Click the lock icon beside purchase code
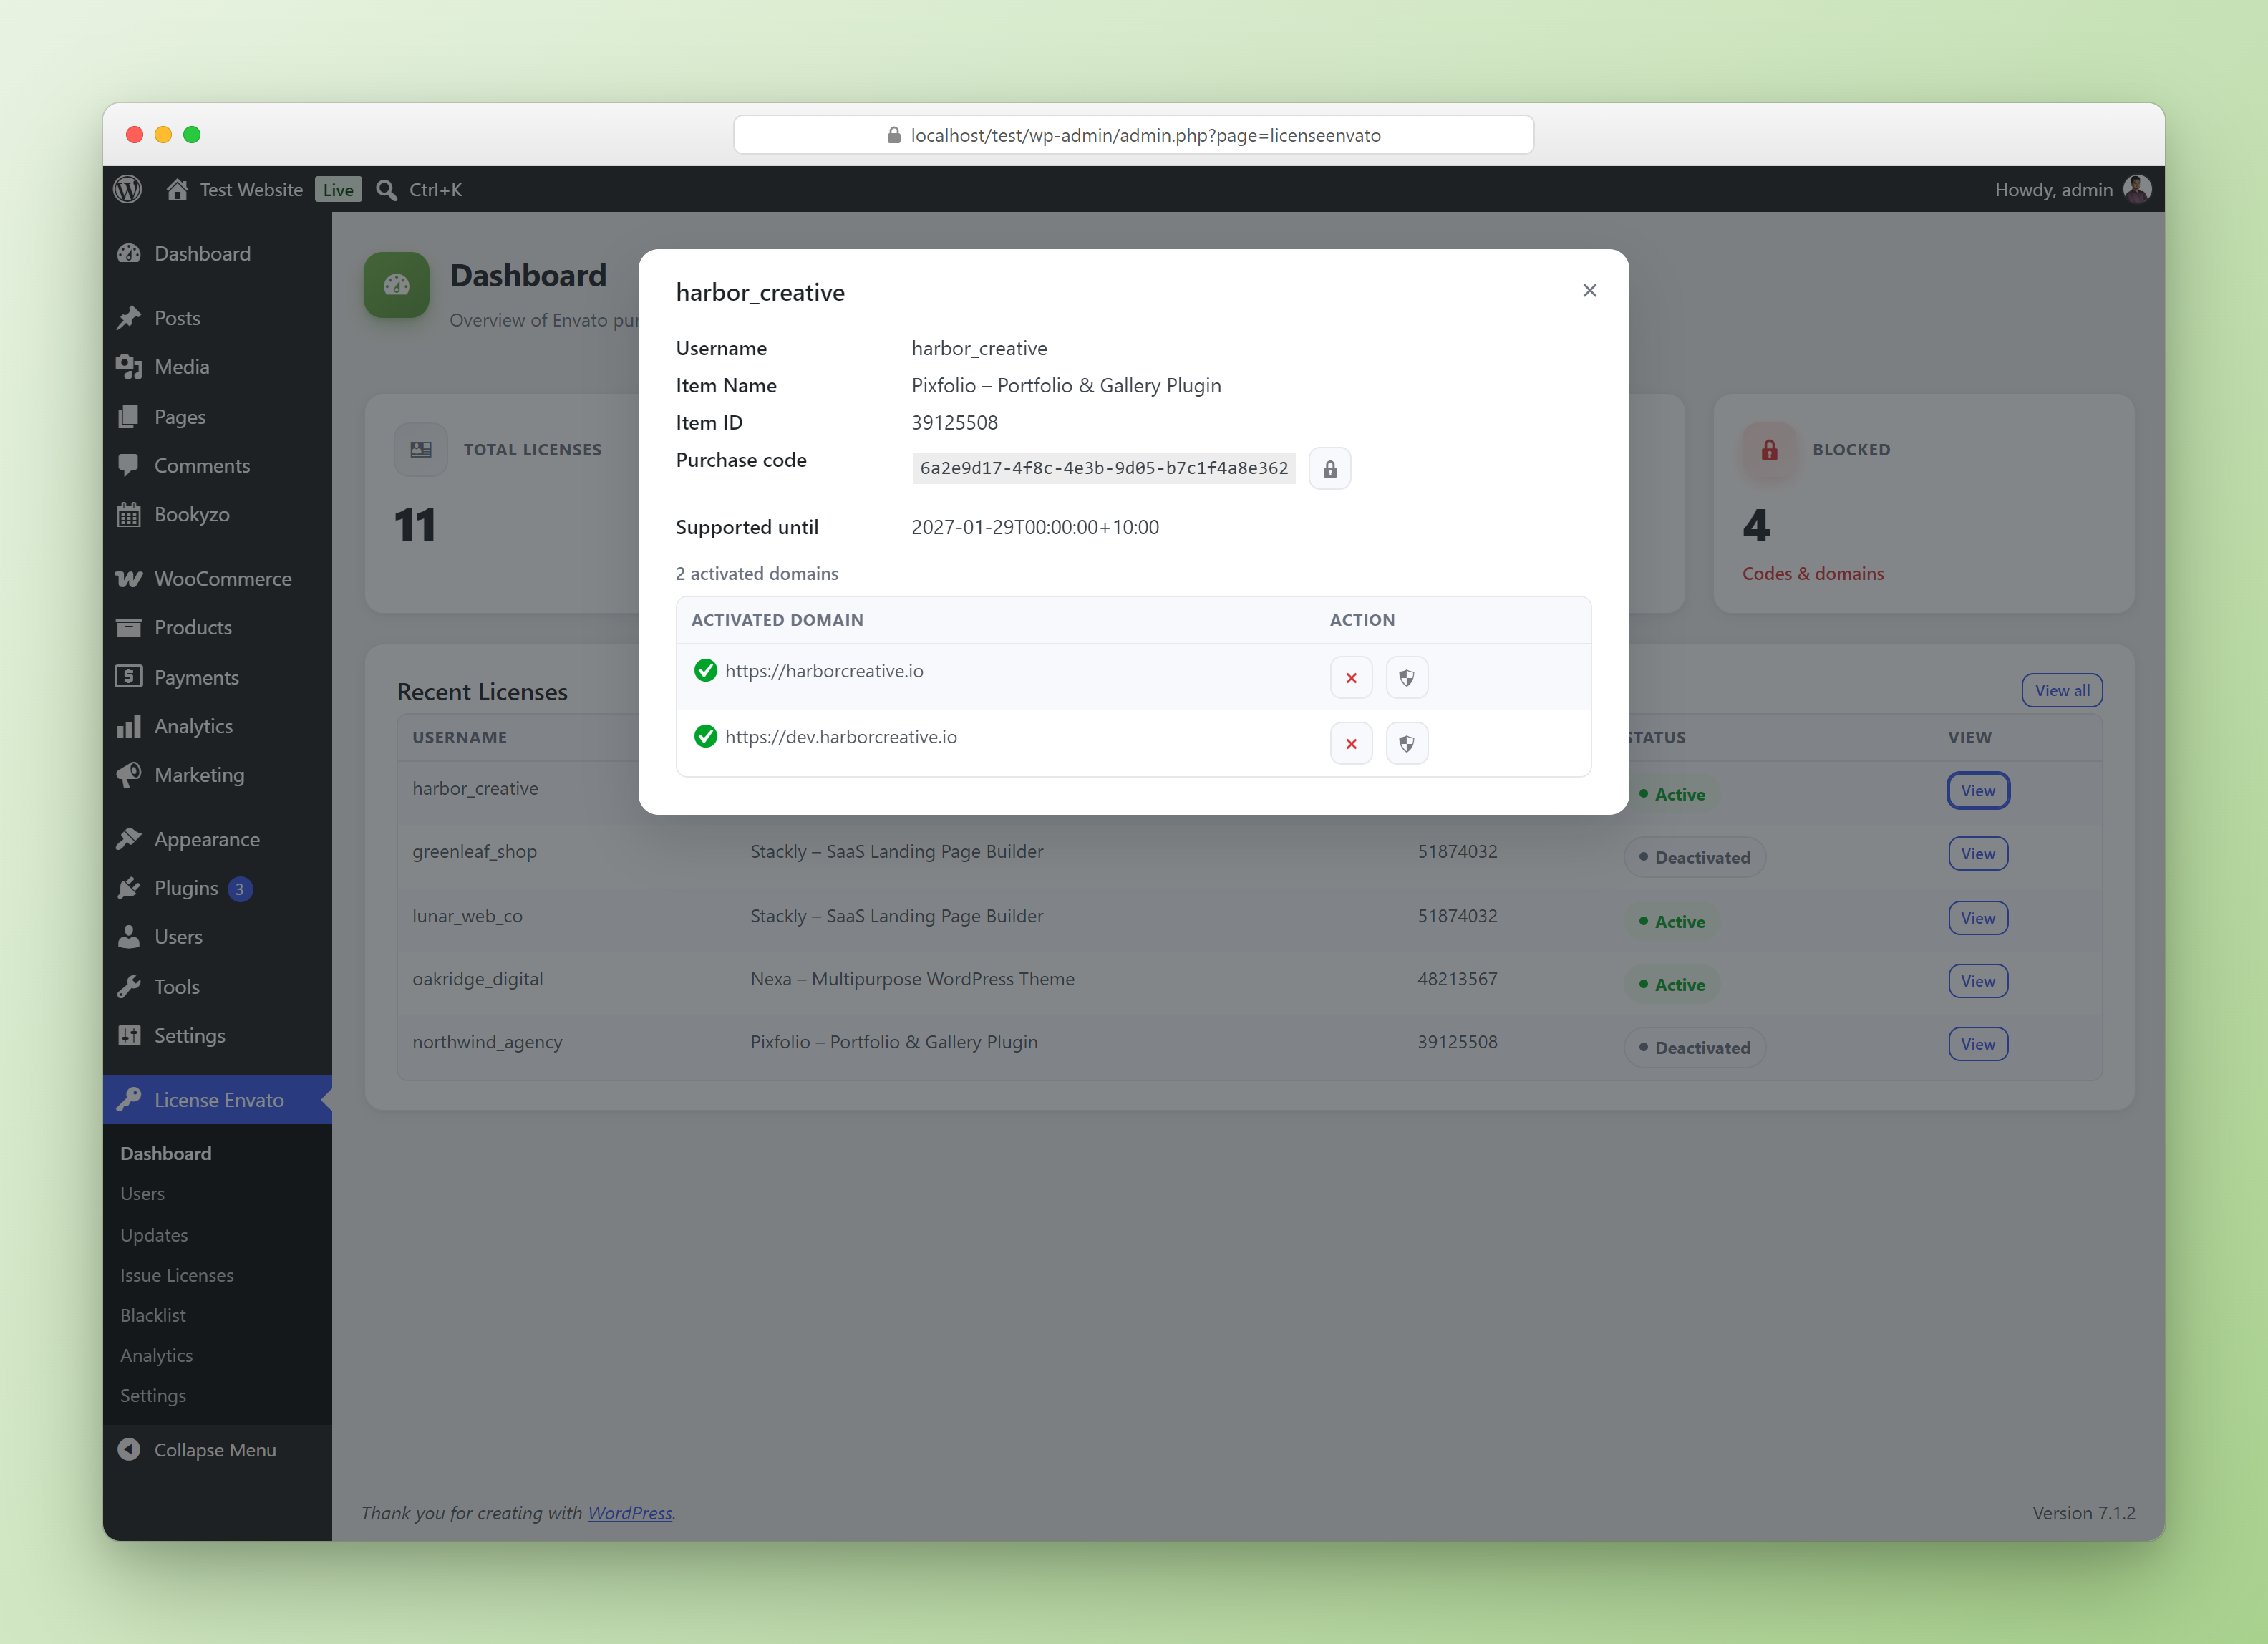This screenshot has height=1644, width=2268. click(x=1330, y=468)
